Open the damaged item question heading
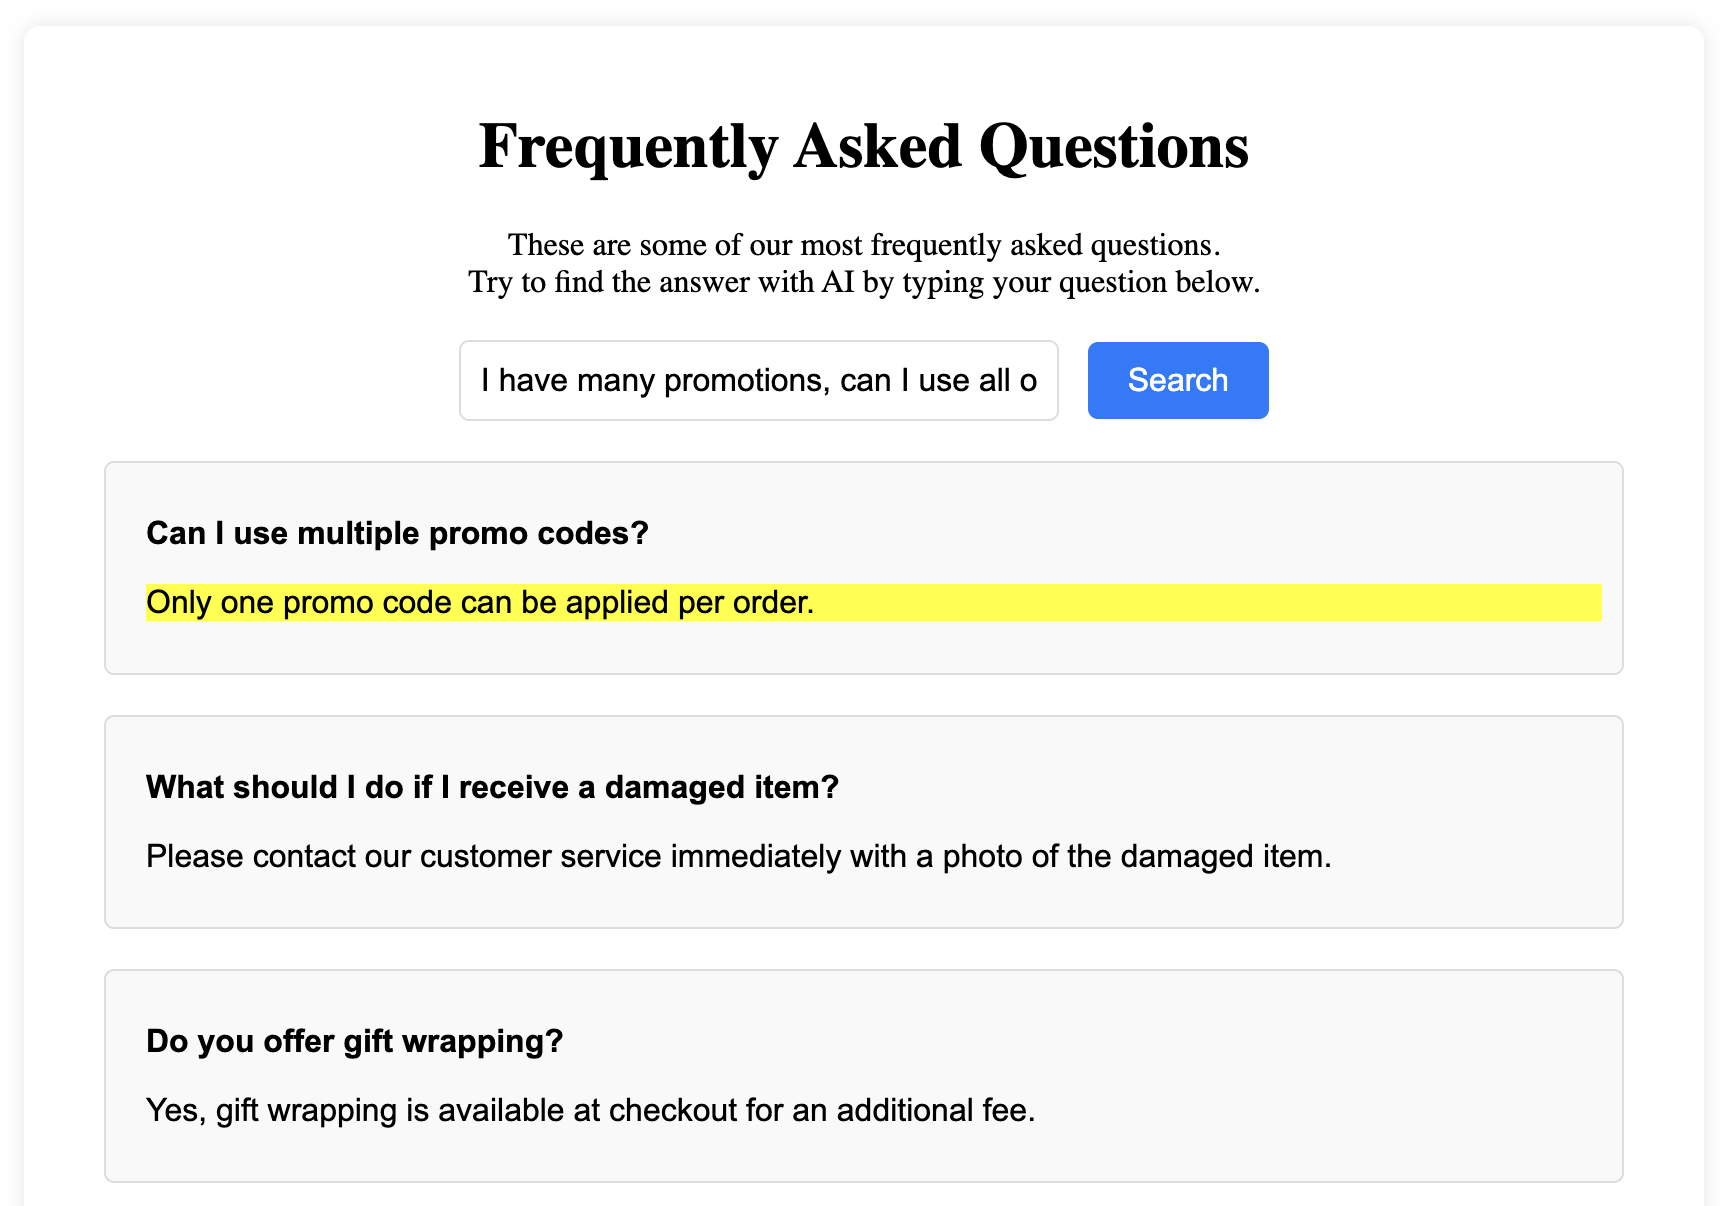The height and width of the screenshot is (1206, 1732). pyautogui.click(x=492, y=787)
